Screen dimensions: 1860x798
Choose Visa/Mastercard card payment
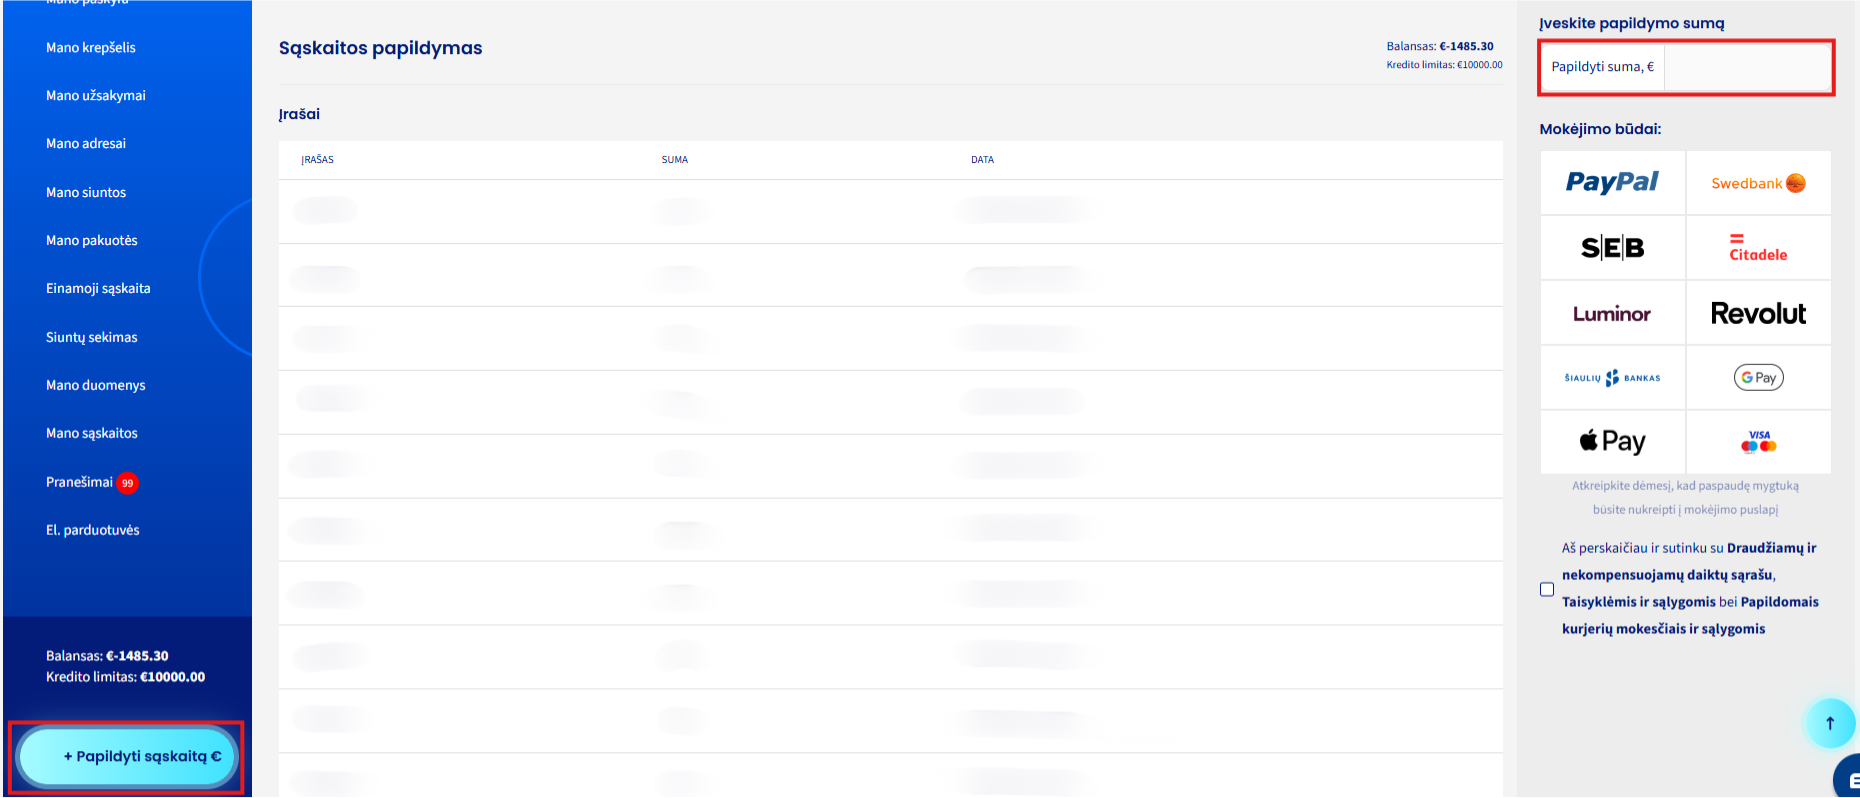click(1758, 442)
